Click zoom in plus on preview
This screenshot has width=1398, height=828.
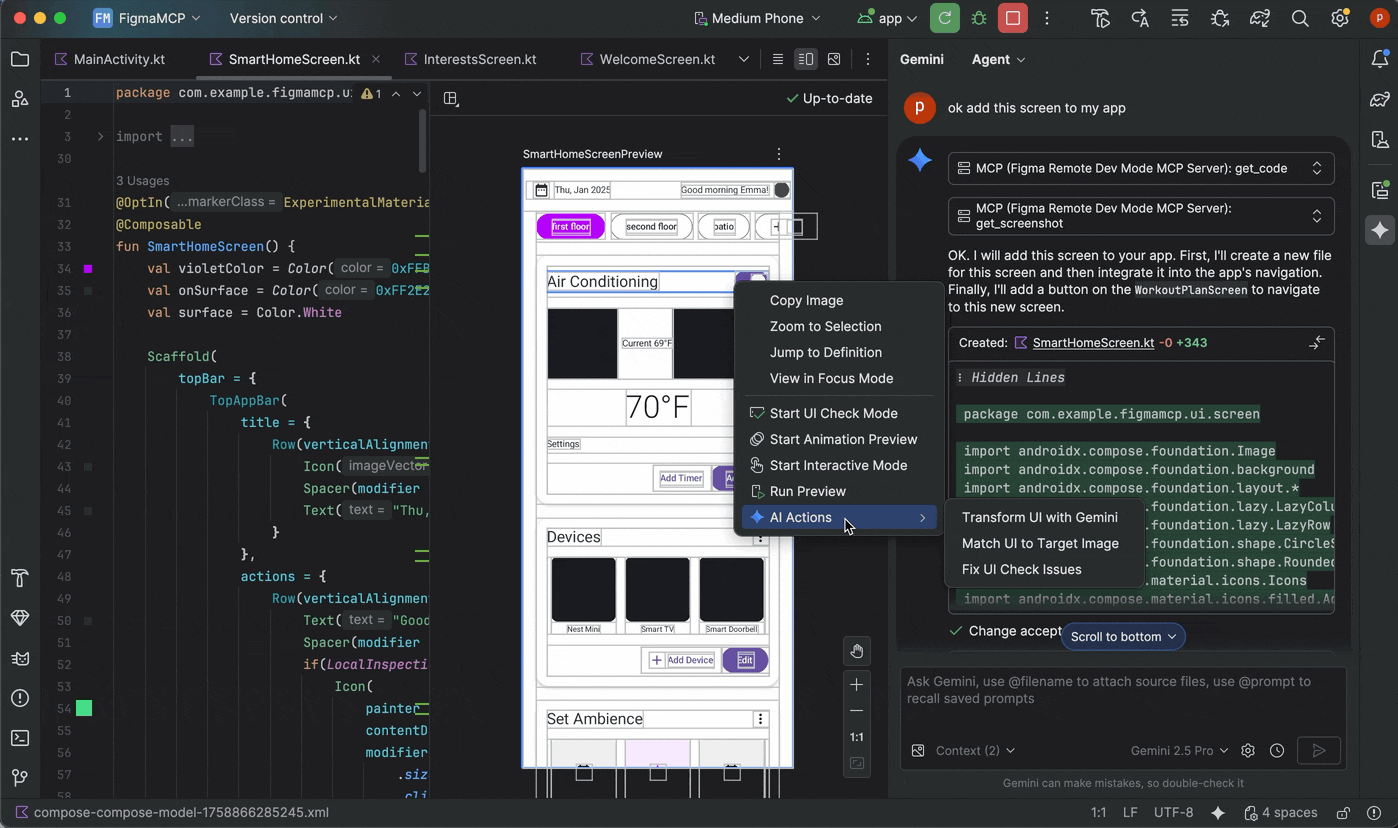tap(857, 685)
